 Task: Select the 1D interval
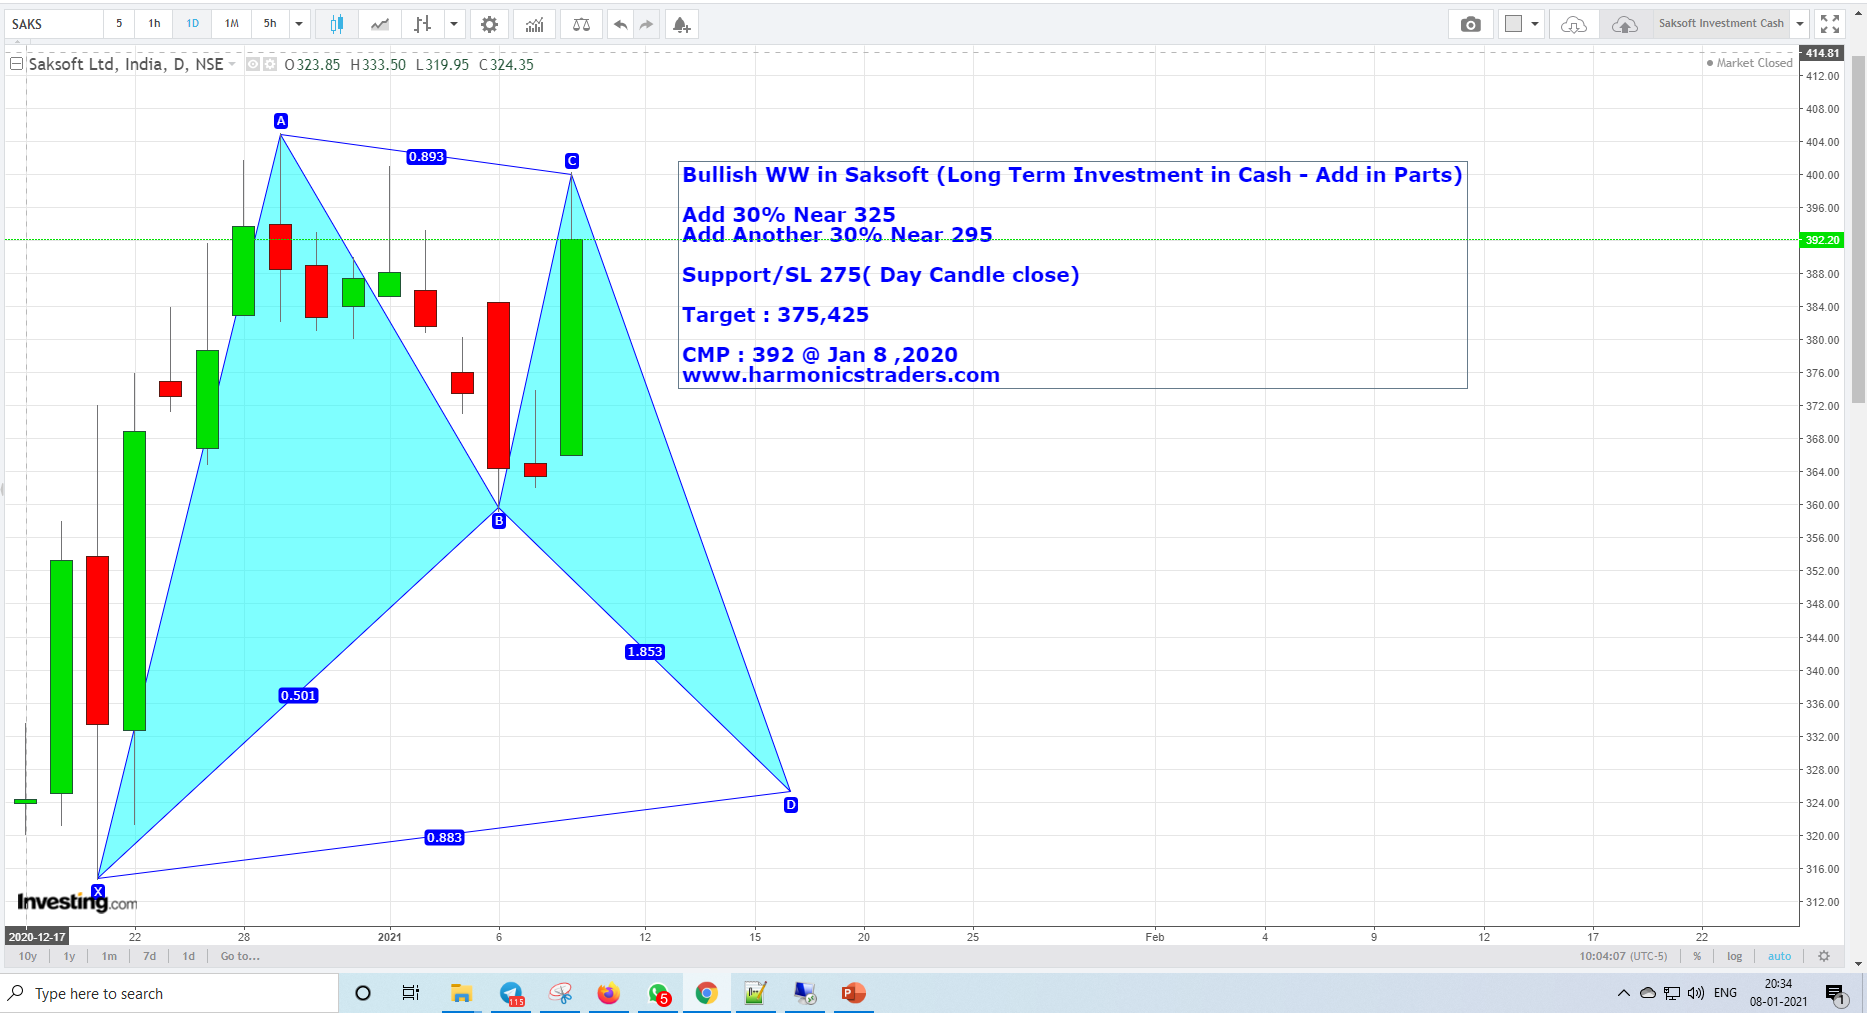[193, 24]
